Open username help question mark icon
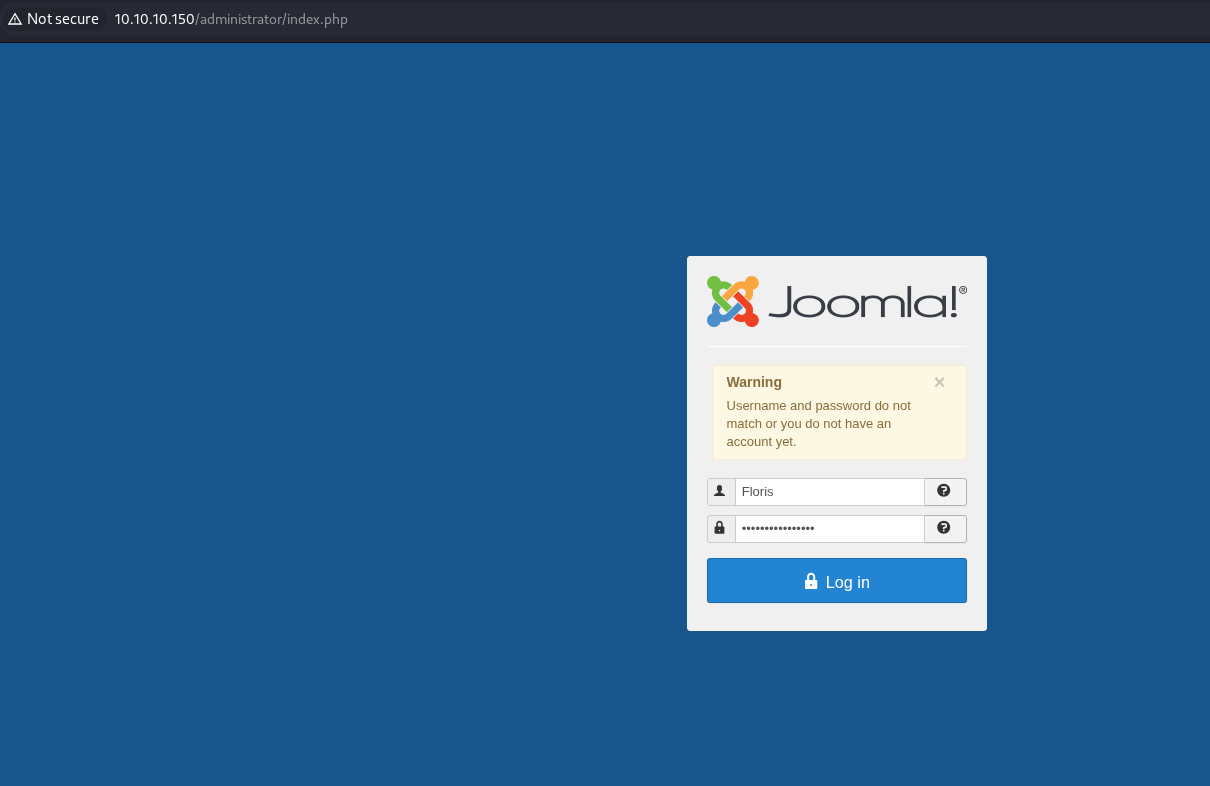 coord(944,491)
